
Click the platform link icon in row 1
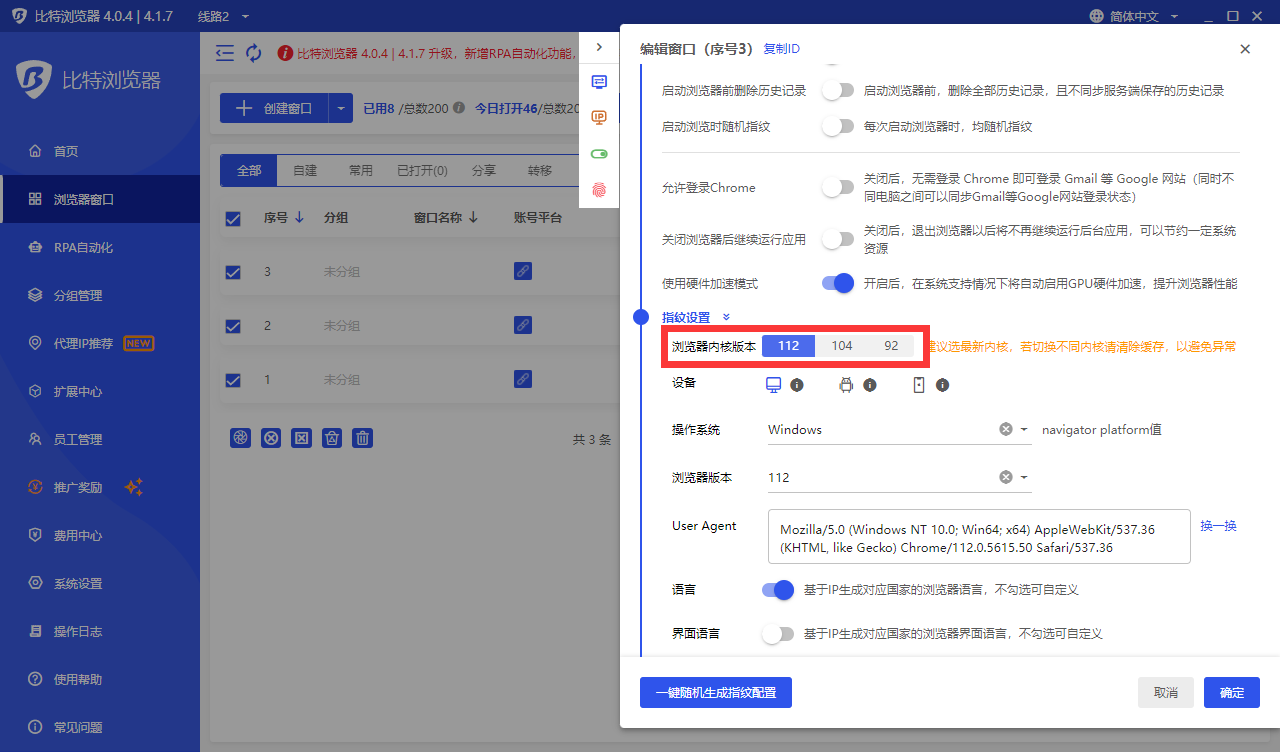click(522, 379)
